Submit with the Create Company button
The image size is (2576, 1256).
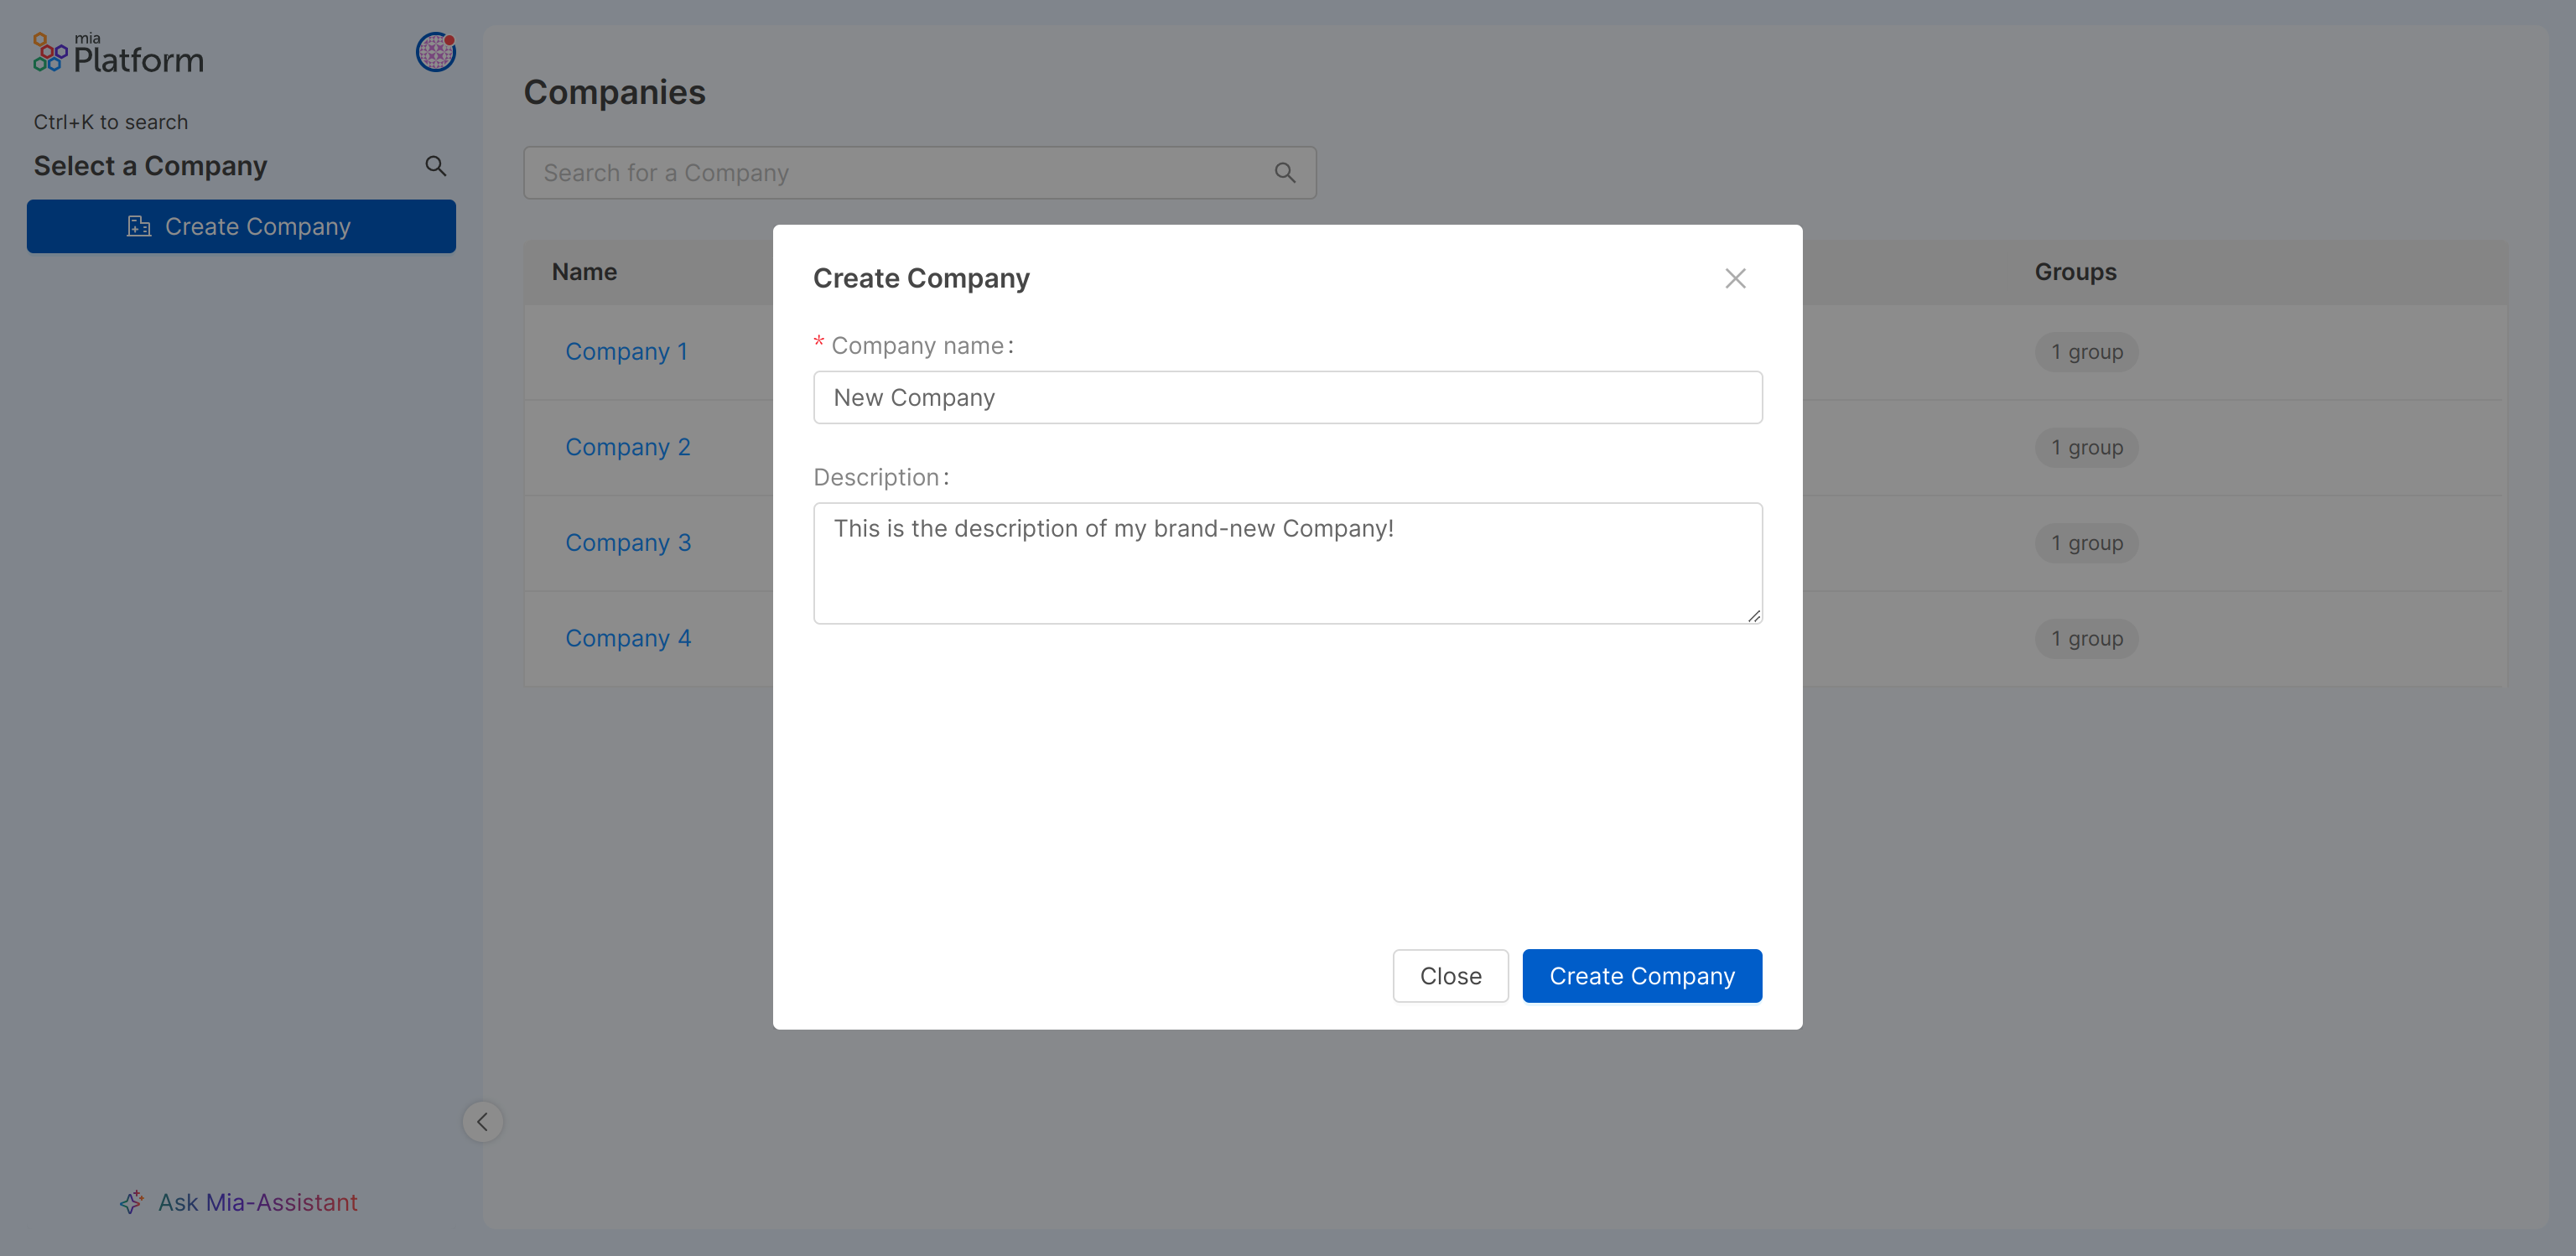click(x=1641, y=975)
